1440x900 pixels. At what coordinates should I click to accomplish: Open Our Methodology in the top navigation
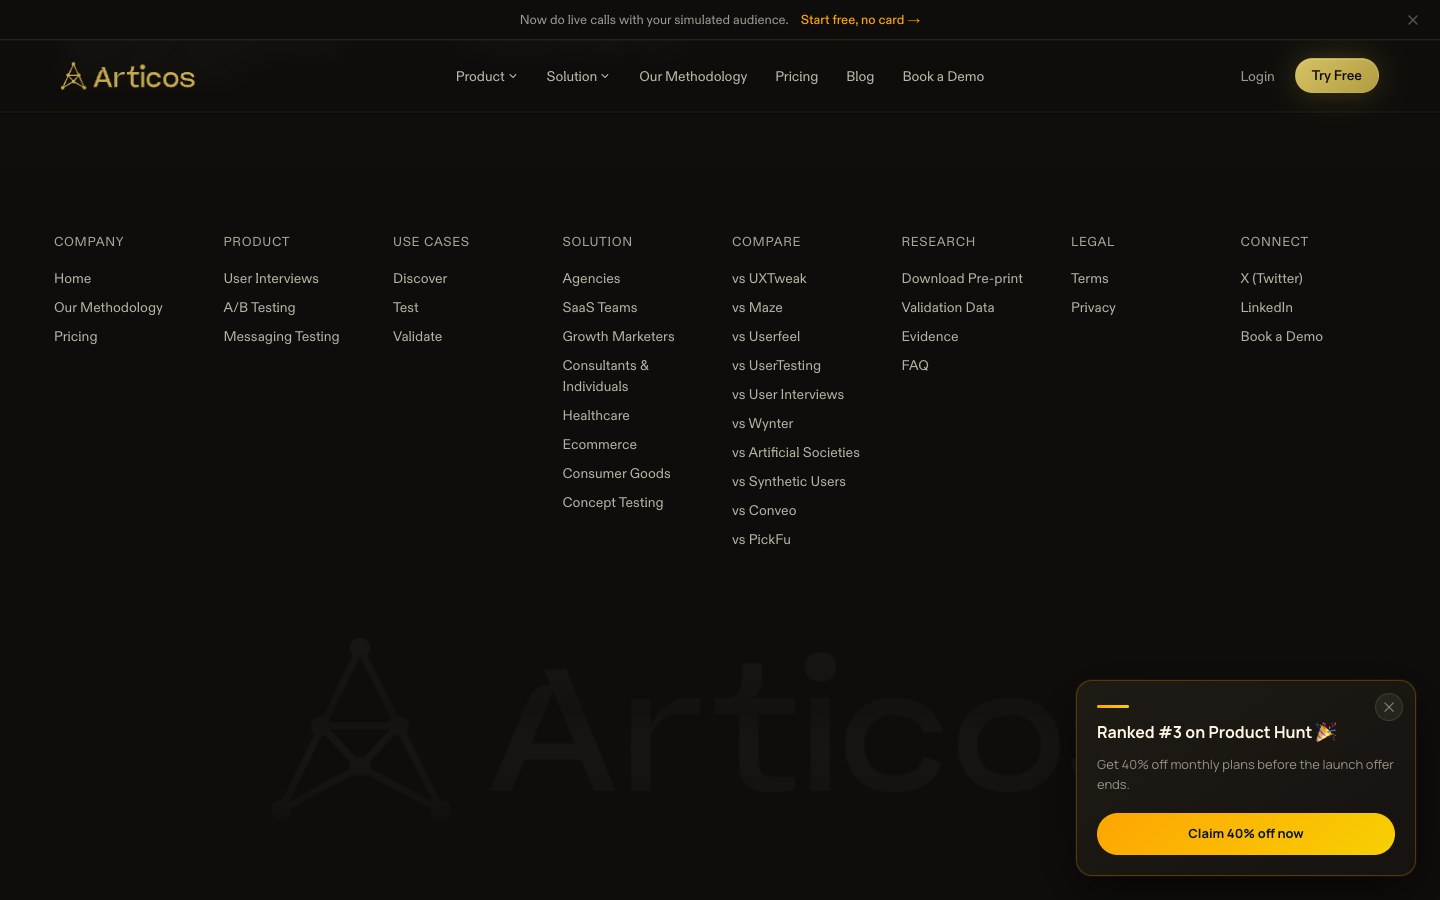coord(693,76)
